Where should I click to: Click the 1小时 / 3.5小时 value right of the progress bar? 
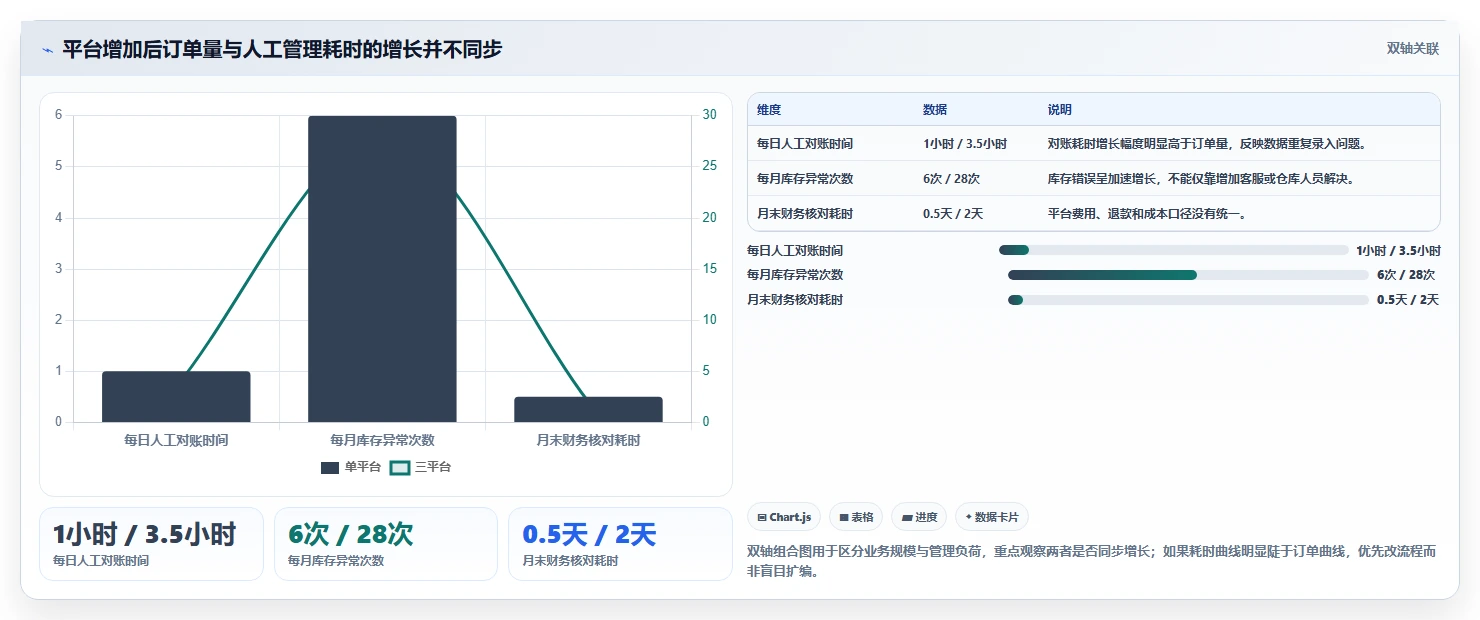click(1398, 251)
